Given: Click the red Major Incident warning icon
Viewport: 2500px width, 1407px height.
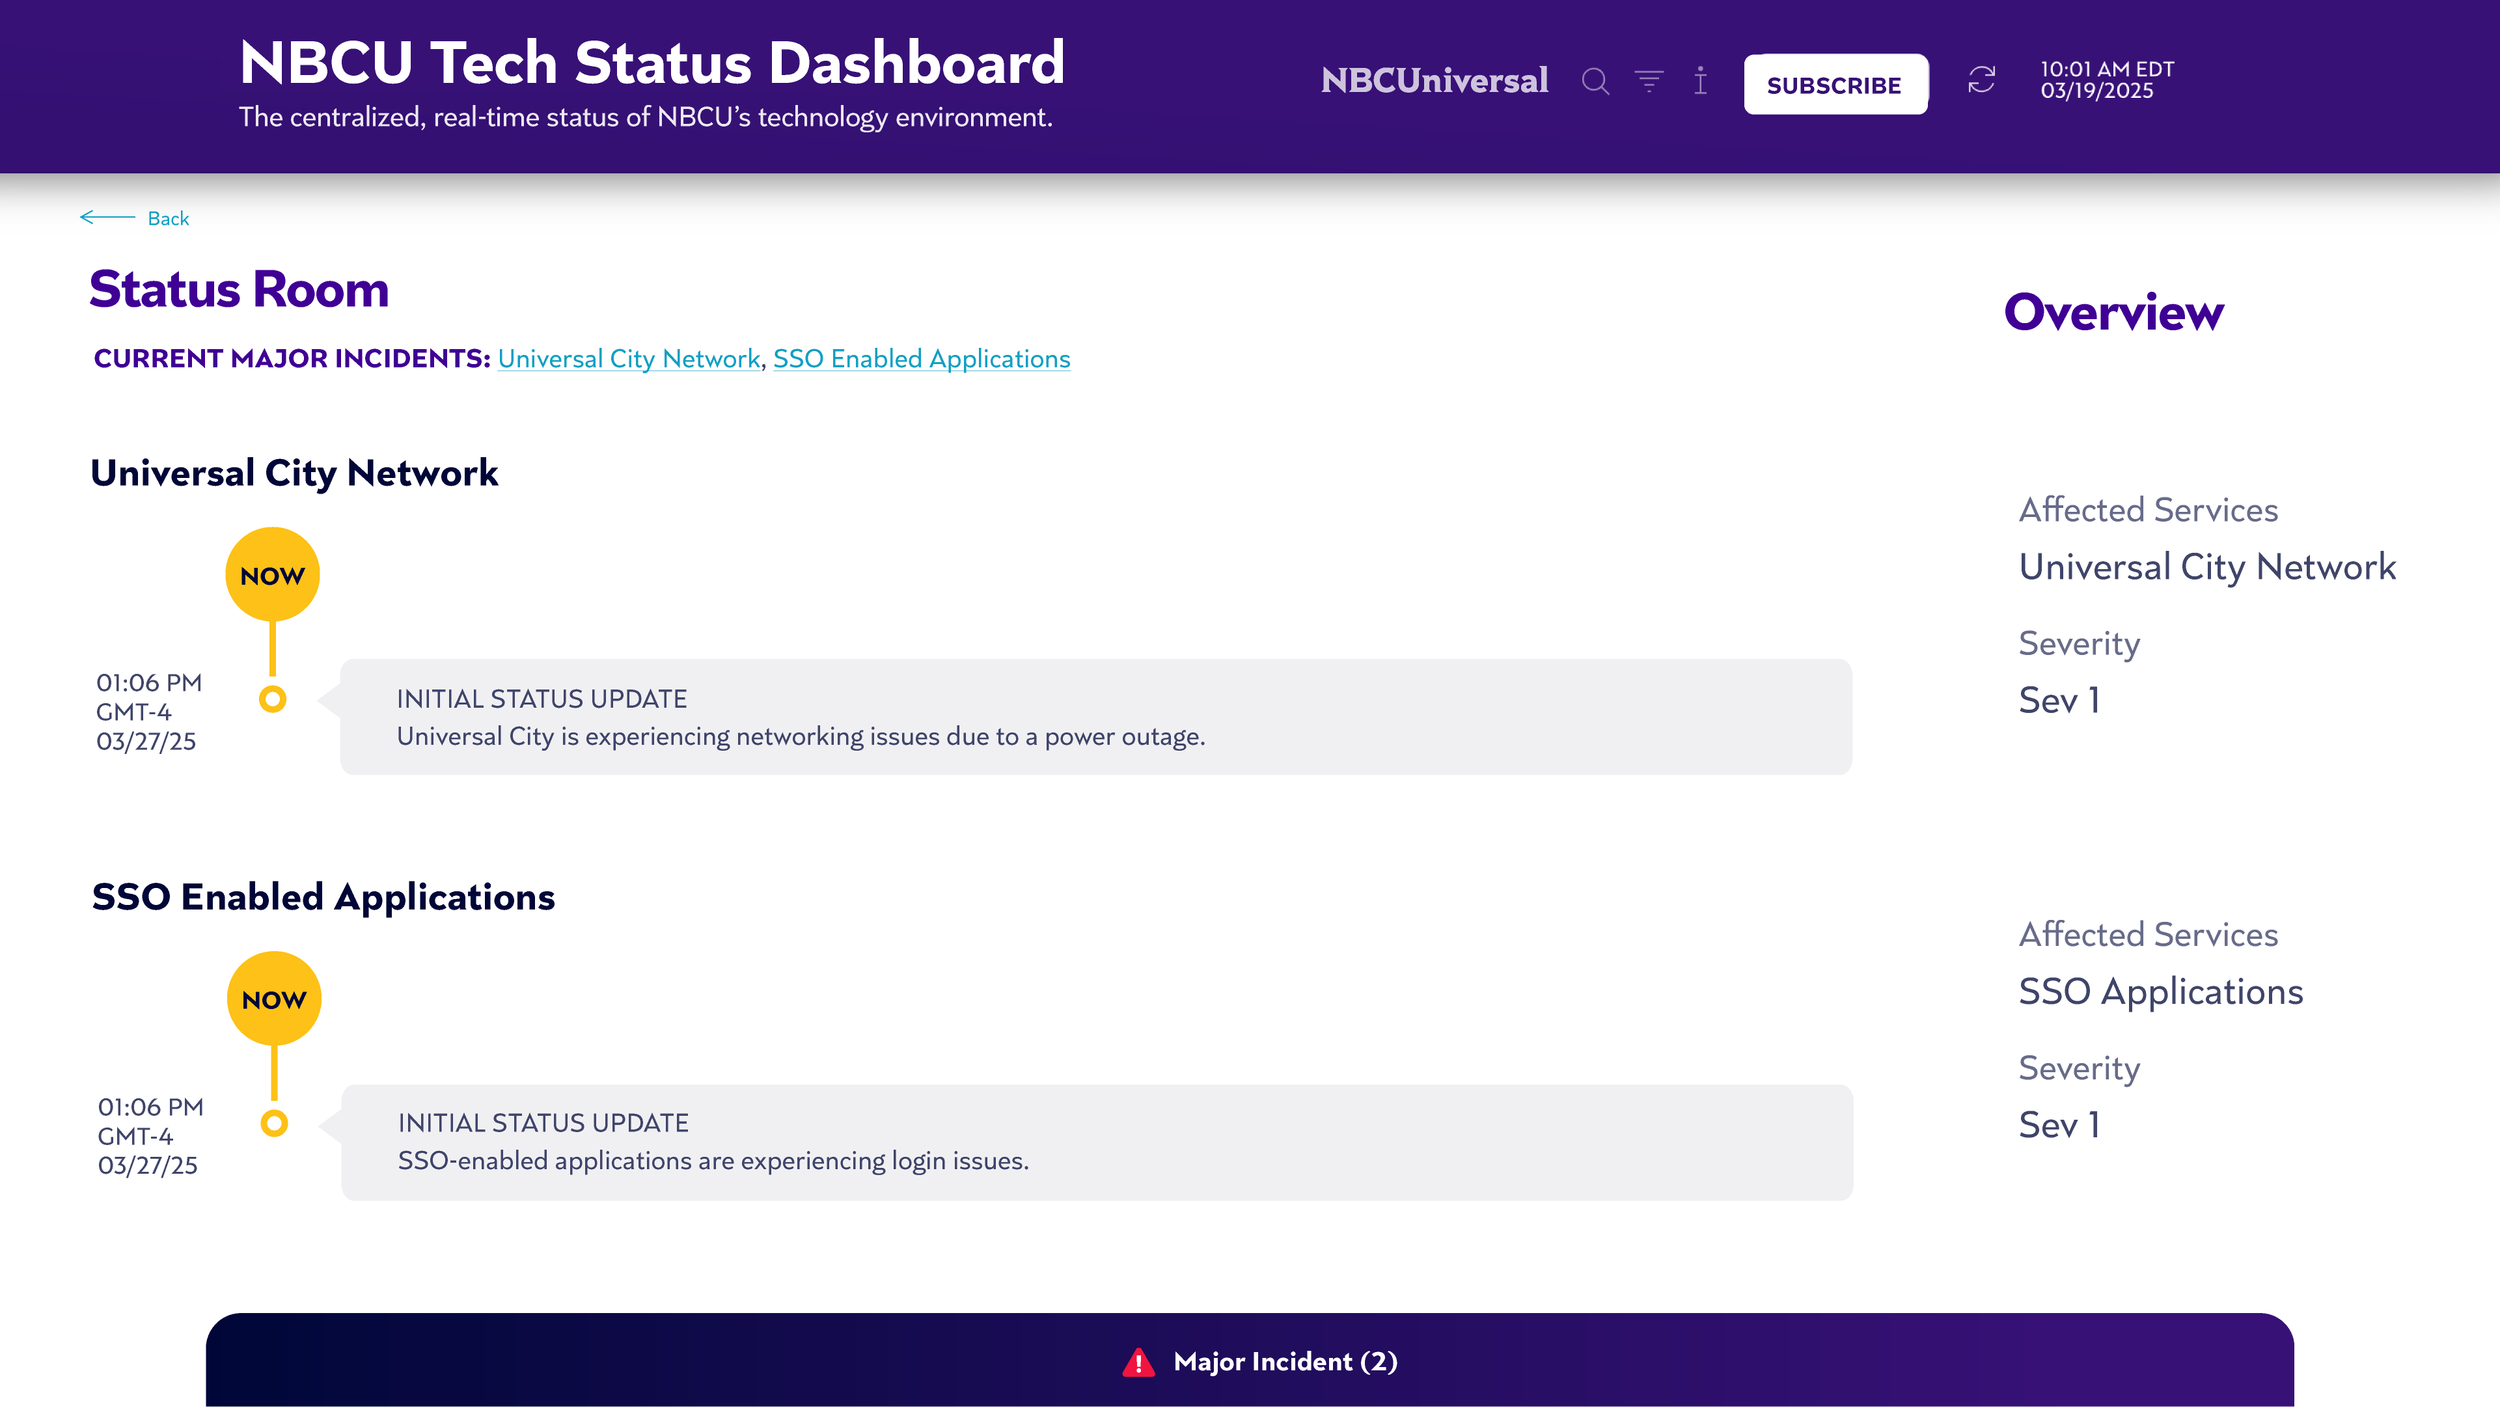Looking at the screenshot, I should 1138,1362.
